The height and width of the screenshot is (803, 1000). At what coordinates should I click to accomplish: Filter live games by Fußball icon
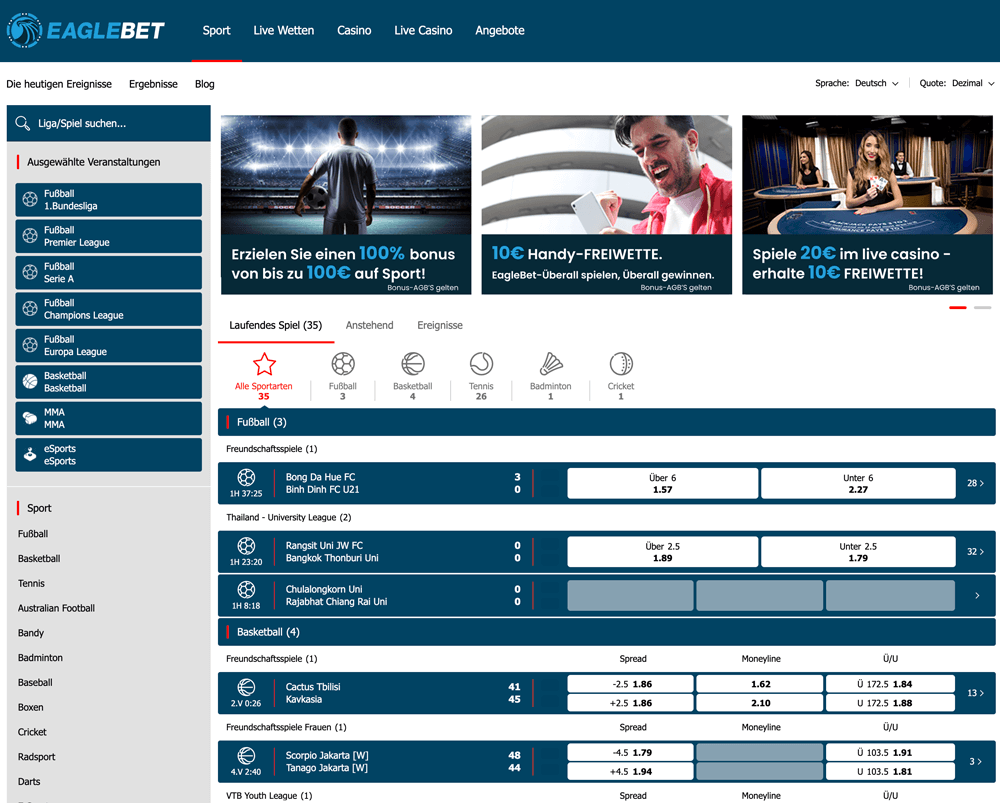click(342, 364)
